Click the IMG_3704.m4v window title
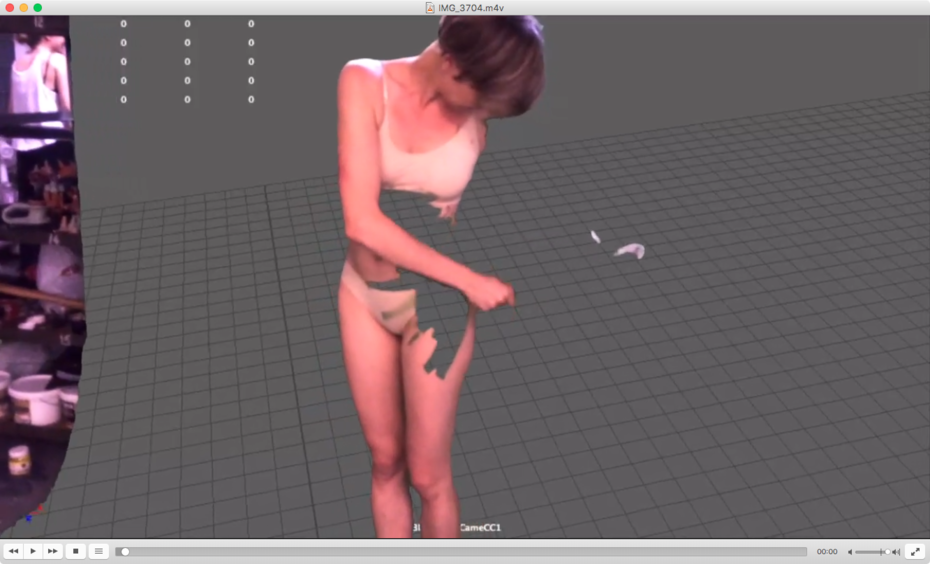Image resolution: width=930 pixels, height=564 pixels. coord(471,8)
